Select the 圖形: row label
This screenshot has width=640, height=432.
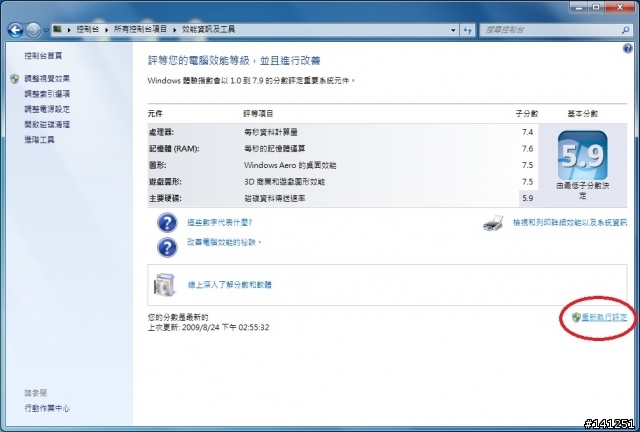pyautogui.click(x=158, y=165)
